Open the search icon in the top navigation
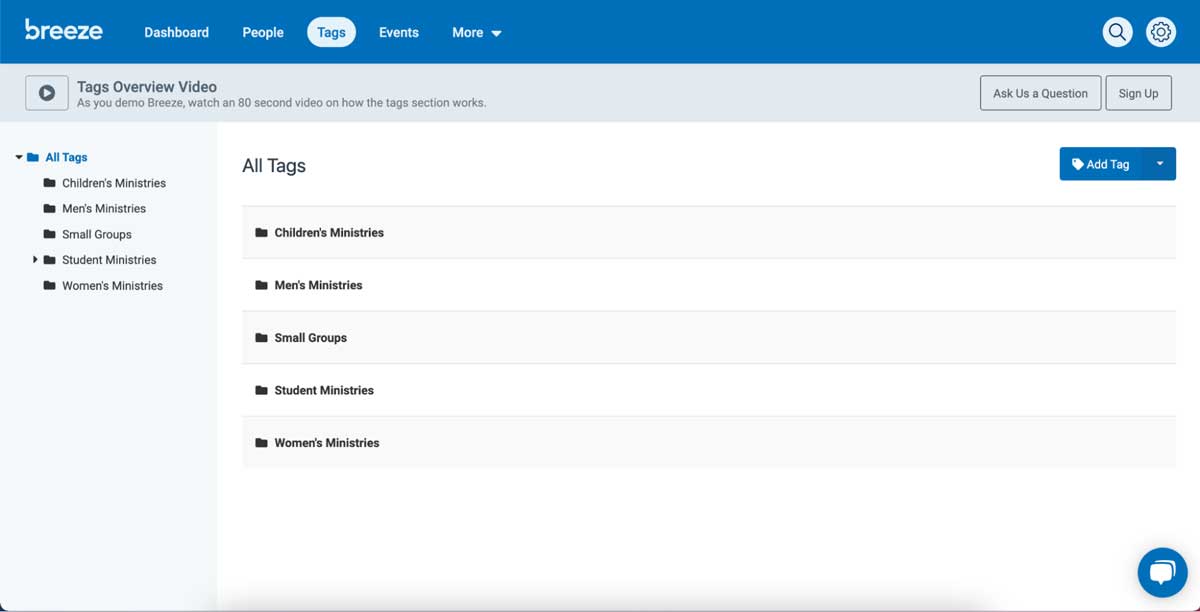This screenshot has width=1200, height=612. (1117, 31)
